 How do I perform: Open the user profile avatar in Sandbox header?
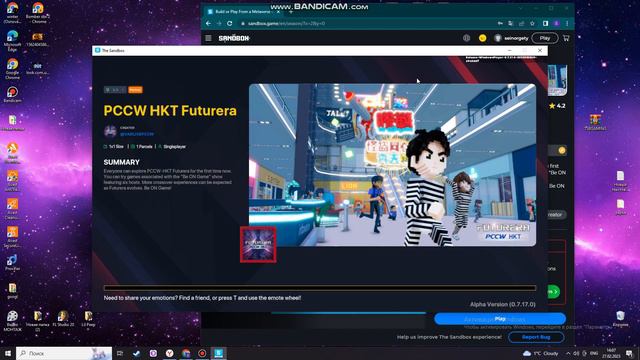498,38
